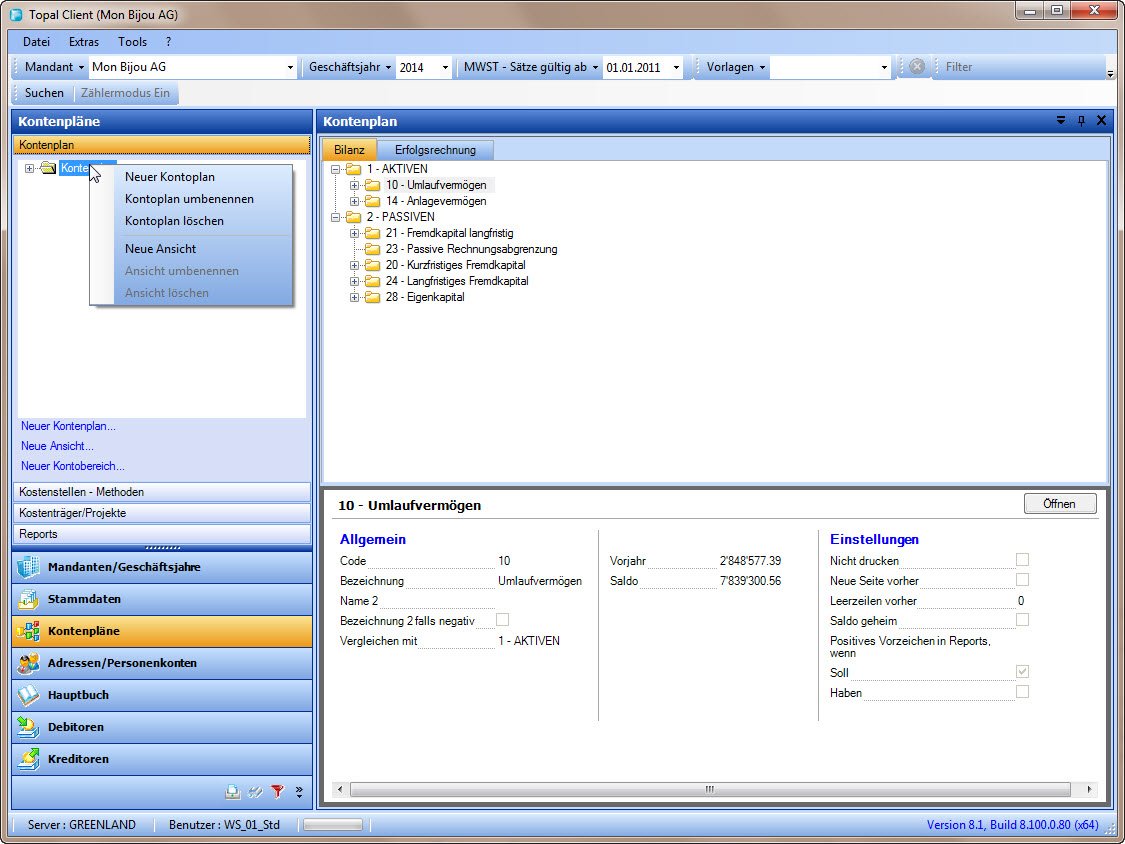Click the Mandanten/Geschäftsjahre building icon
Viewport: 1125px width, 844px height.
point(28,567)
